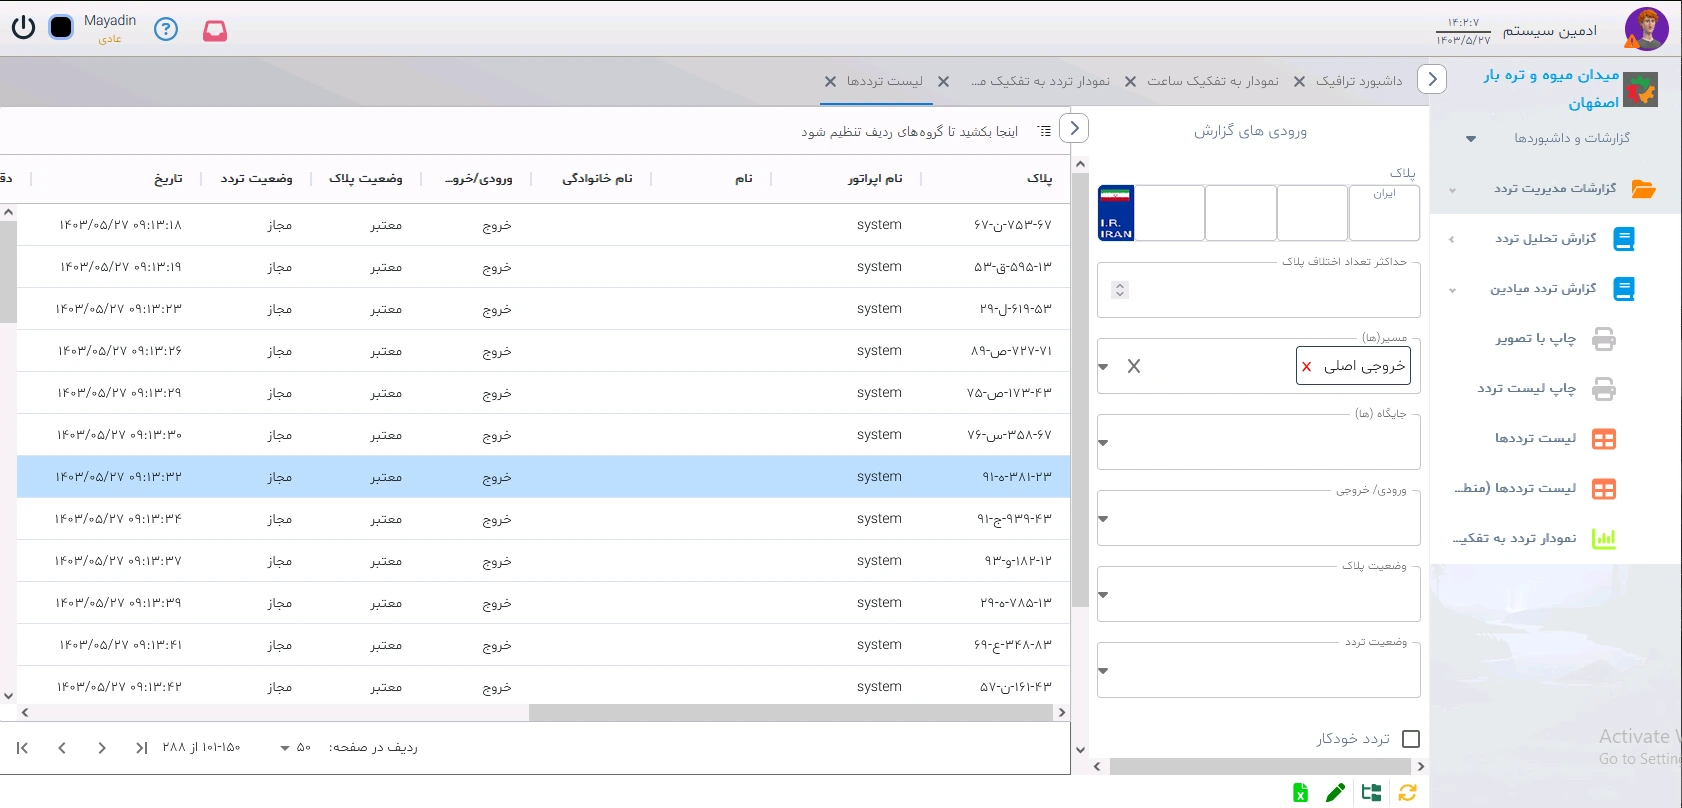This screenshot has height=808, width=1682.
Task: Click the حداکثر تعداد اختلاف پلاک stepper arrows
Action: pyautogui.click(x=1120, y=290)
